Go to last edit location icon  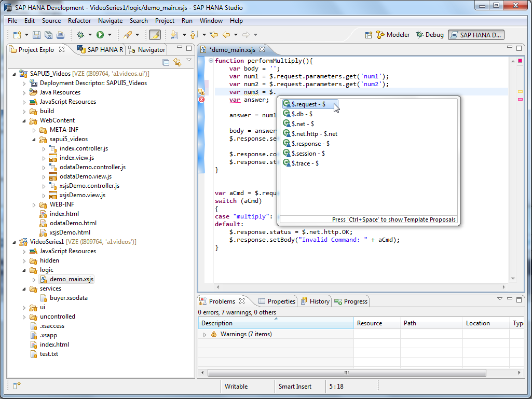pos(214,35)
